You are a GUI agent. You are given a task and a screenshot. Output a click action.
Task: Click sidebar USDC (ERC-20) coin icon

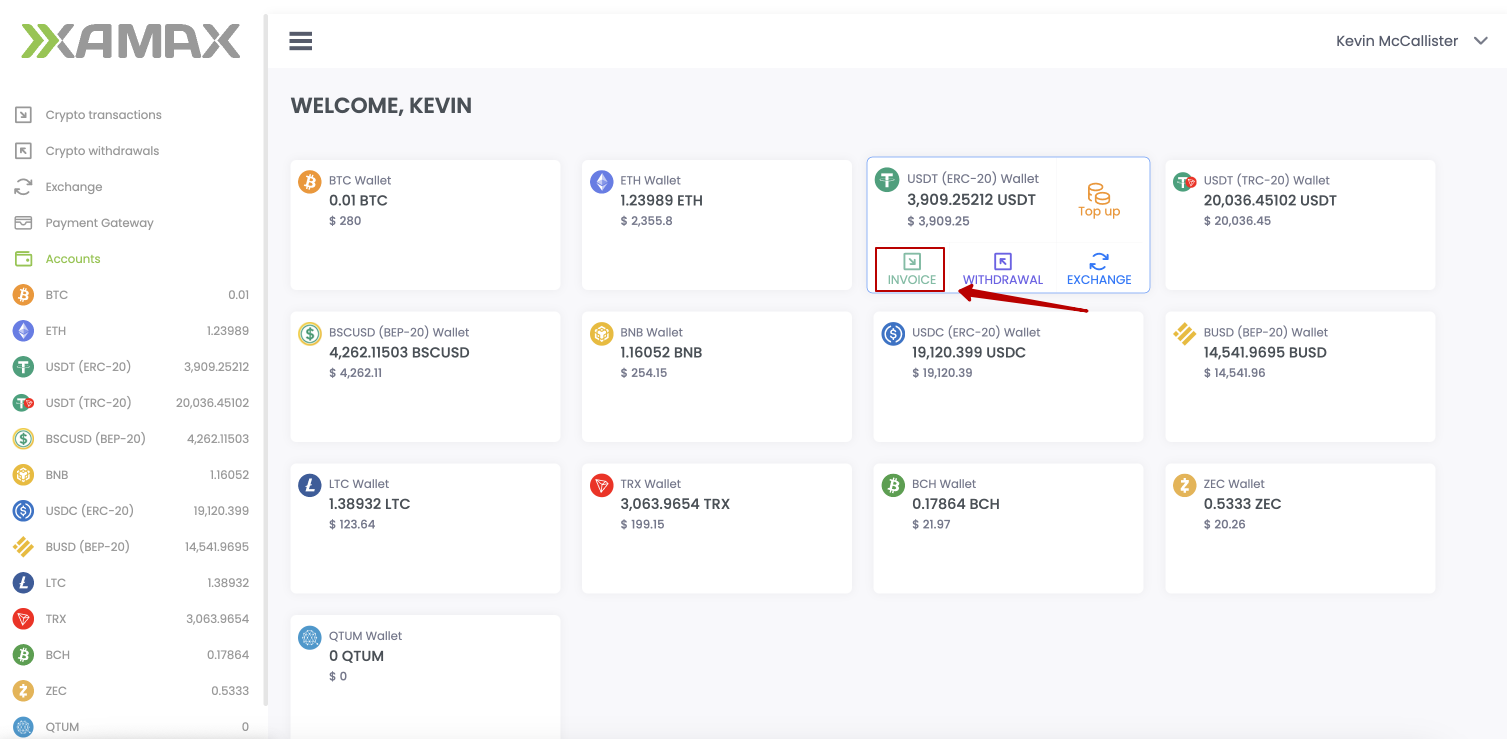(23, 511)
